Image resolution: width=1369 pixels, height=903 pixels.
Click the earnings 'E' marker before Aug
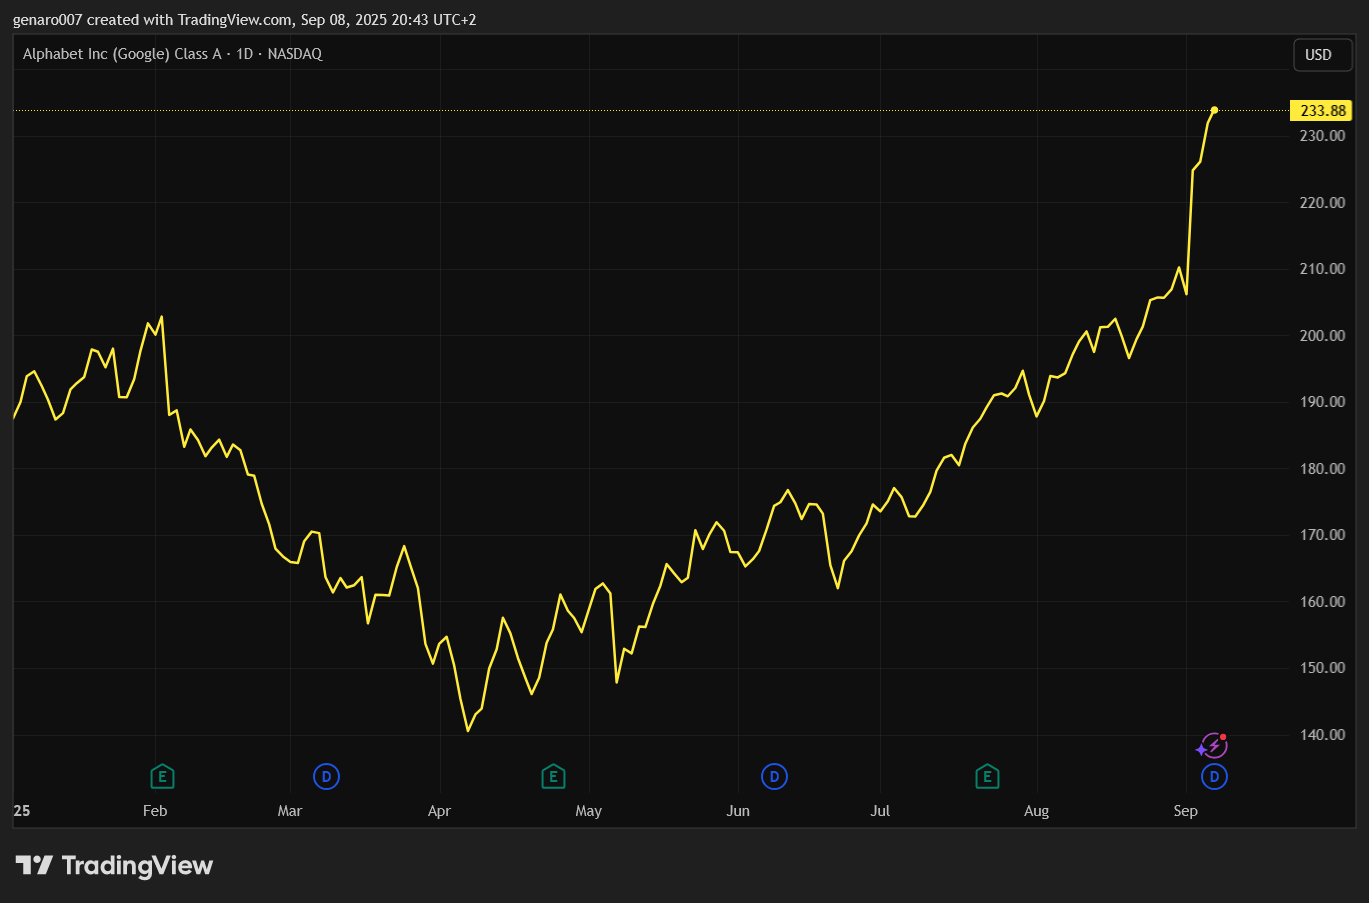pos(987,776)
